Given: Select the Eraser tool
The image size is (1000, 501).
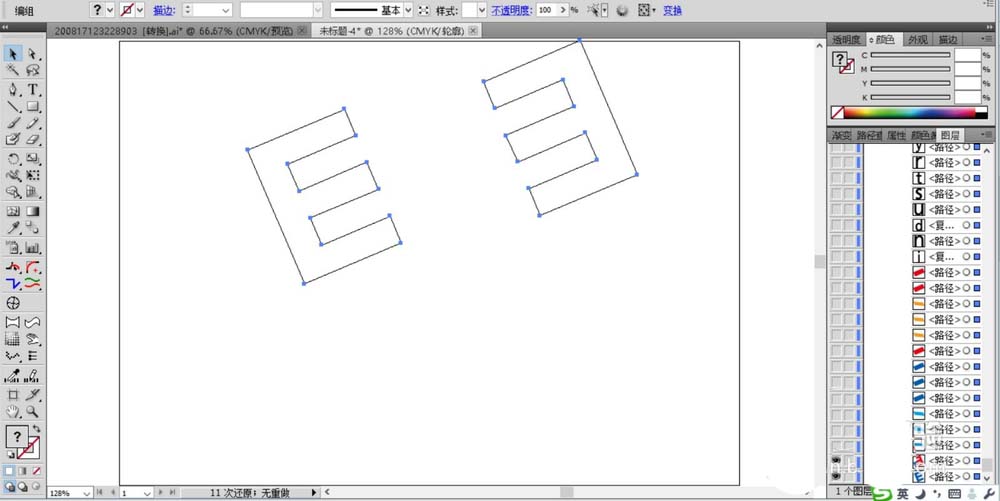Looking at the screenshot, I should [x=33, y=139].
